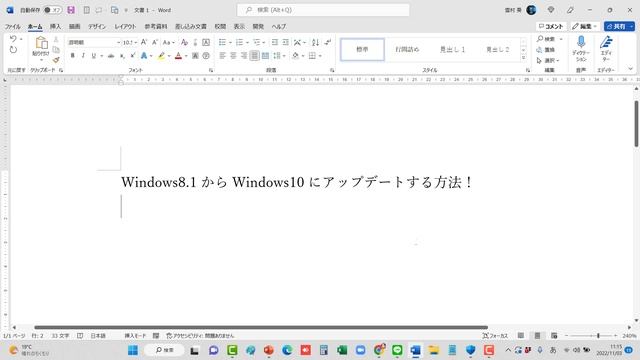Click the Character Border icon
This screenshot has height=360, width=640.
206,42
